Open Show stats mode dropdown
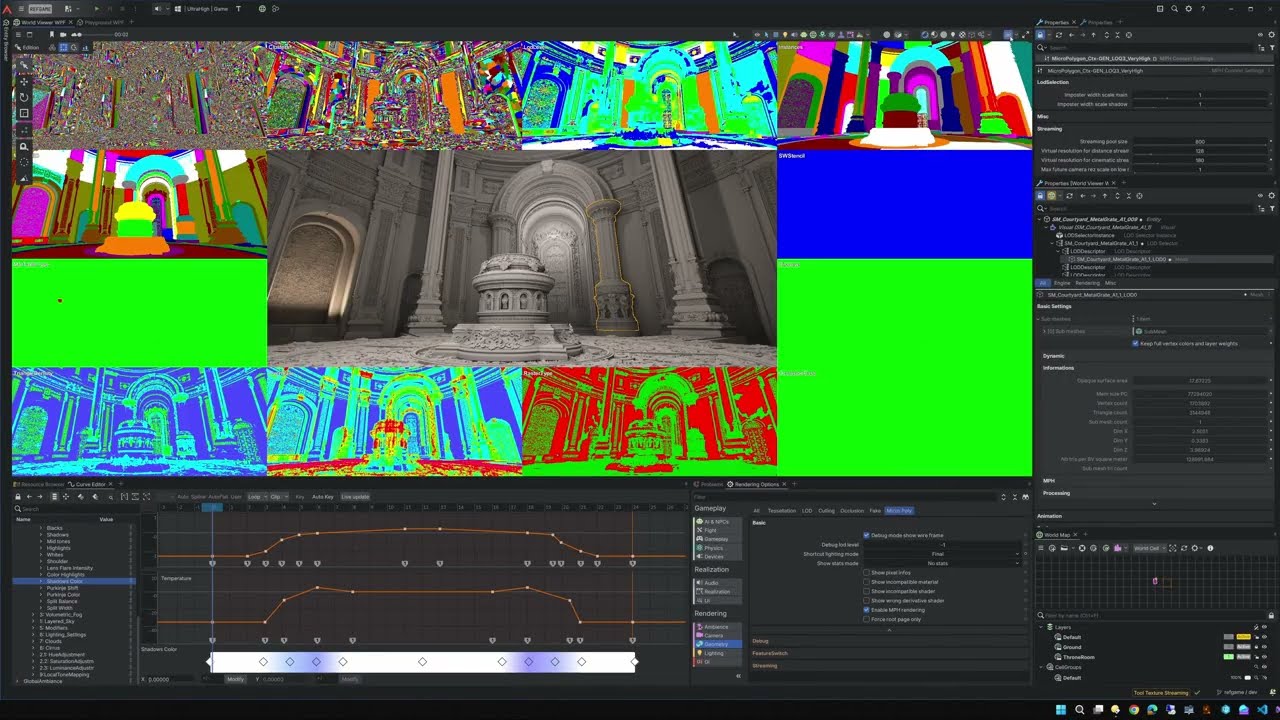 click(942, 563)
